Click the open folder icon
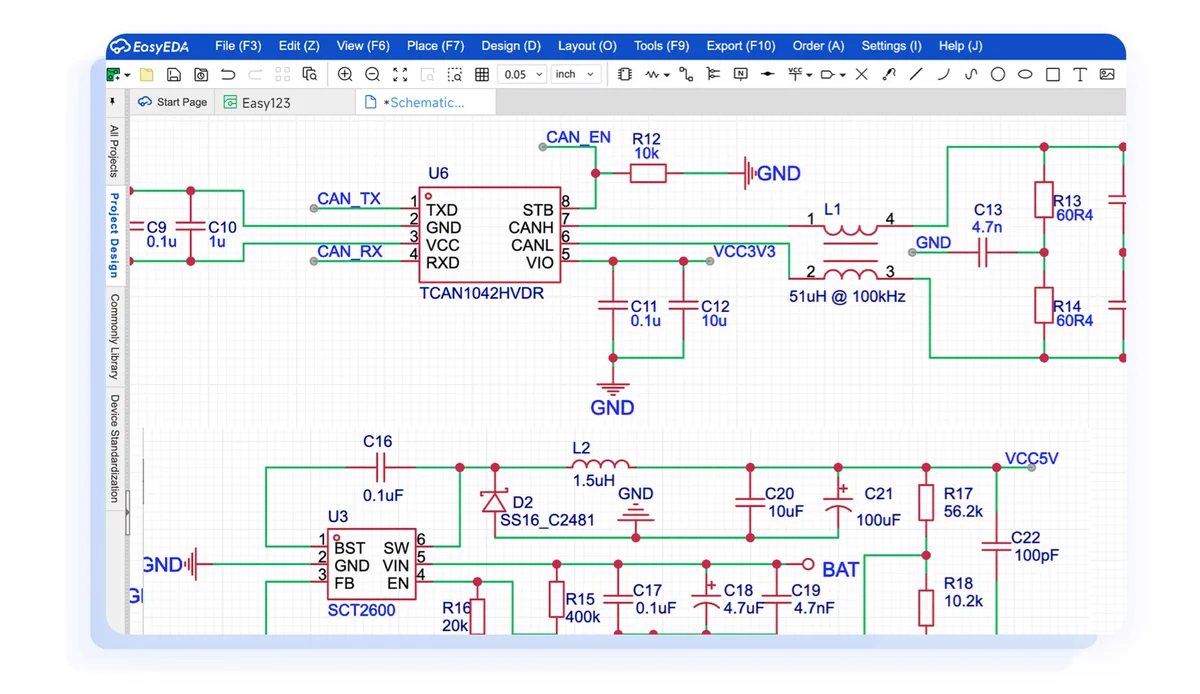Image resolution: width=1200 pixels, height=694 pixels. [x=146, y=74]
